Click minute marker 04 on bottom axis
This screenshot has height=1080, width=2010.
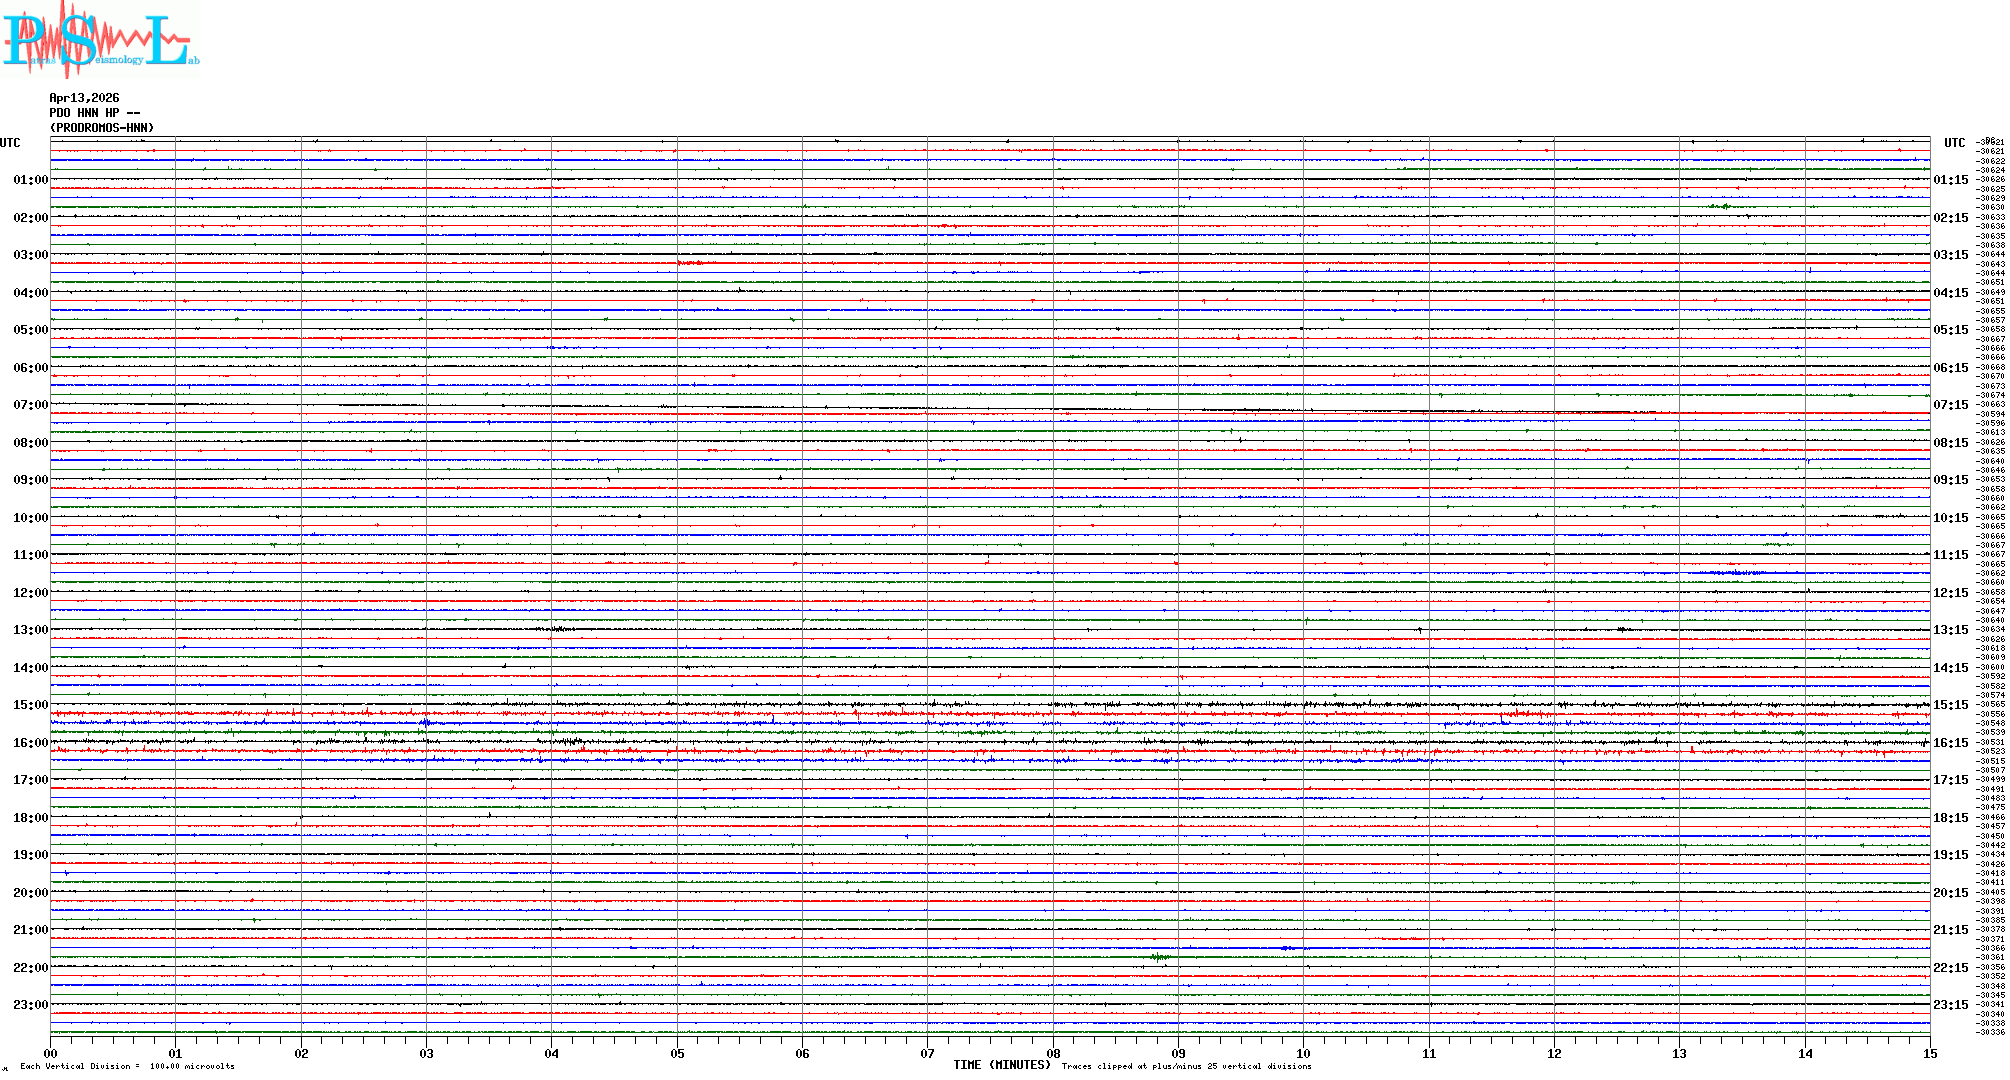coord(551,1053)
